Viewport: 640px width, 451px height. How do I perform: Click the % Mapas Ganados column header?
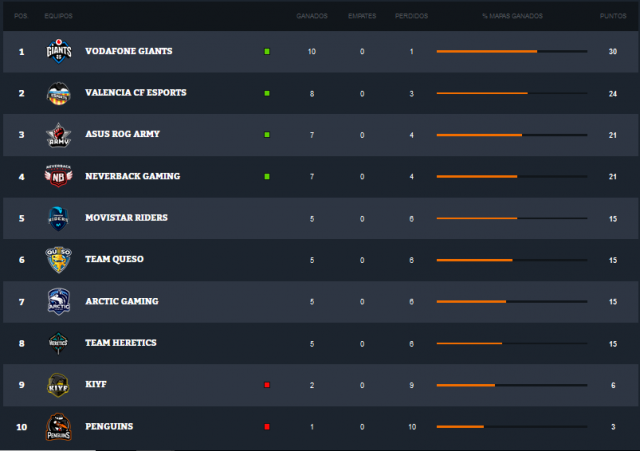coord(512,16)
